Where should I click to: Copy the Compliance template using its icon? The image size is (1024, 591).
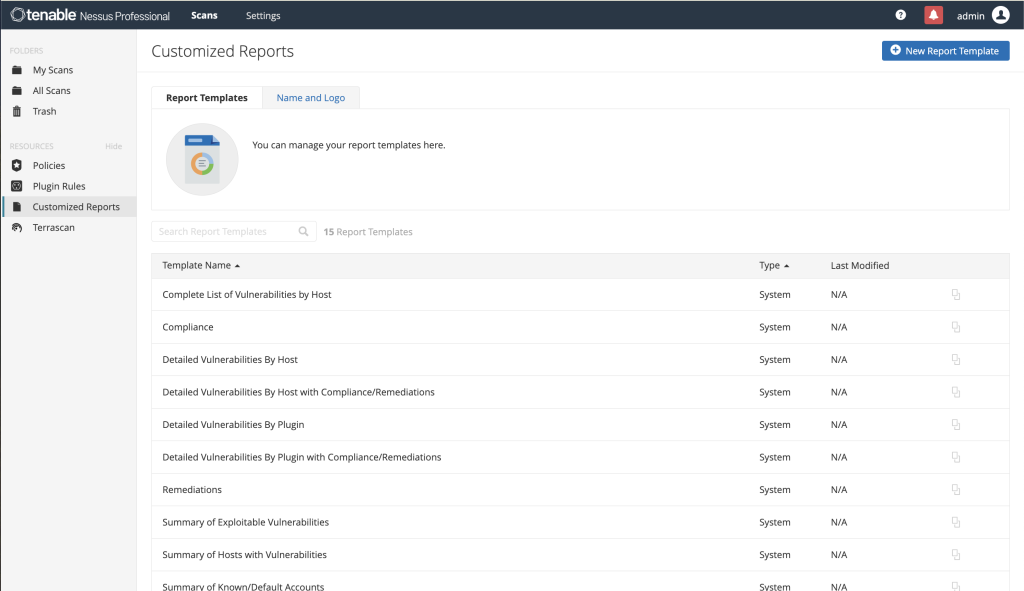tap(956, 327)
